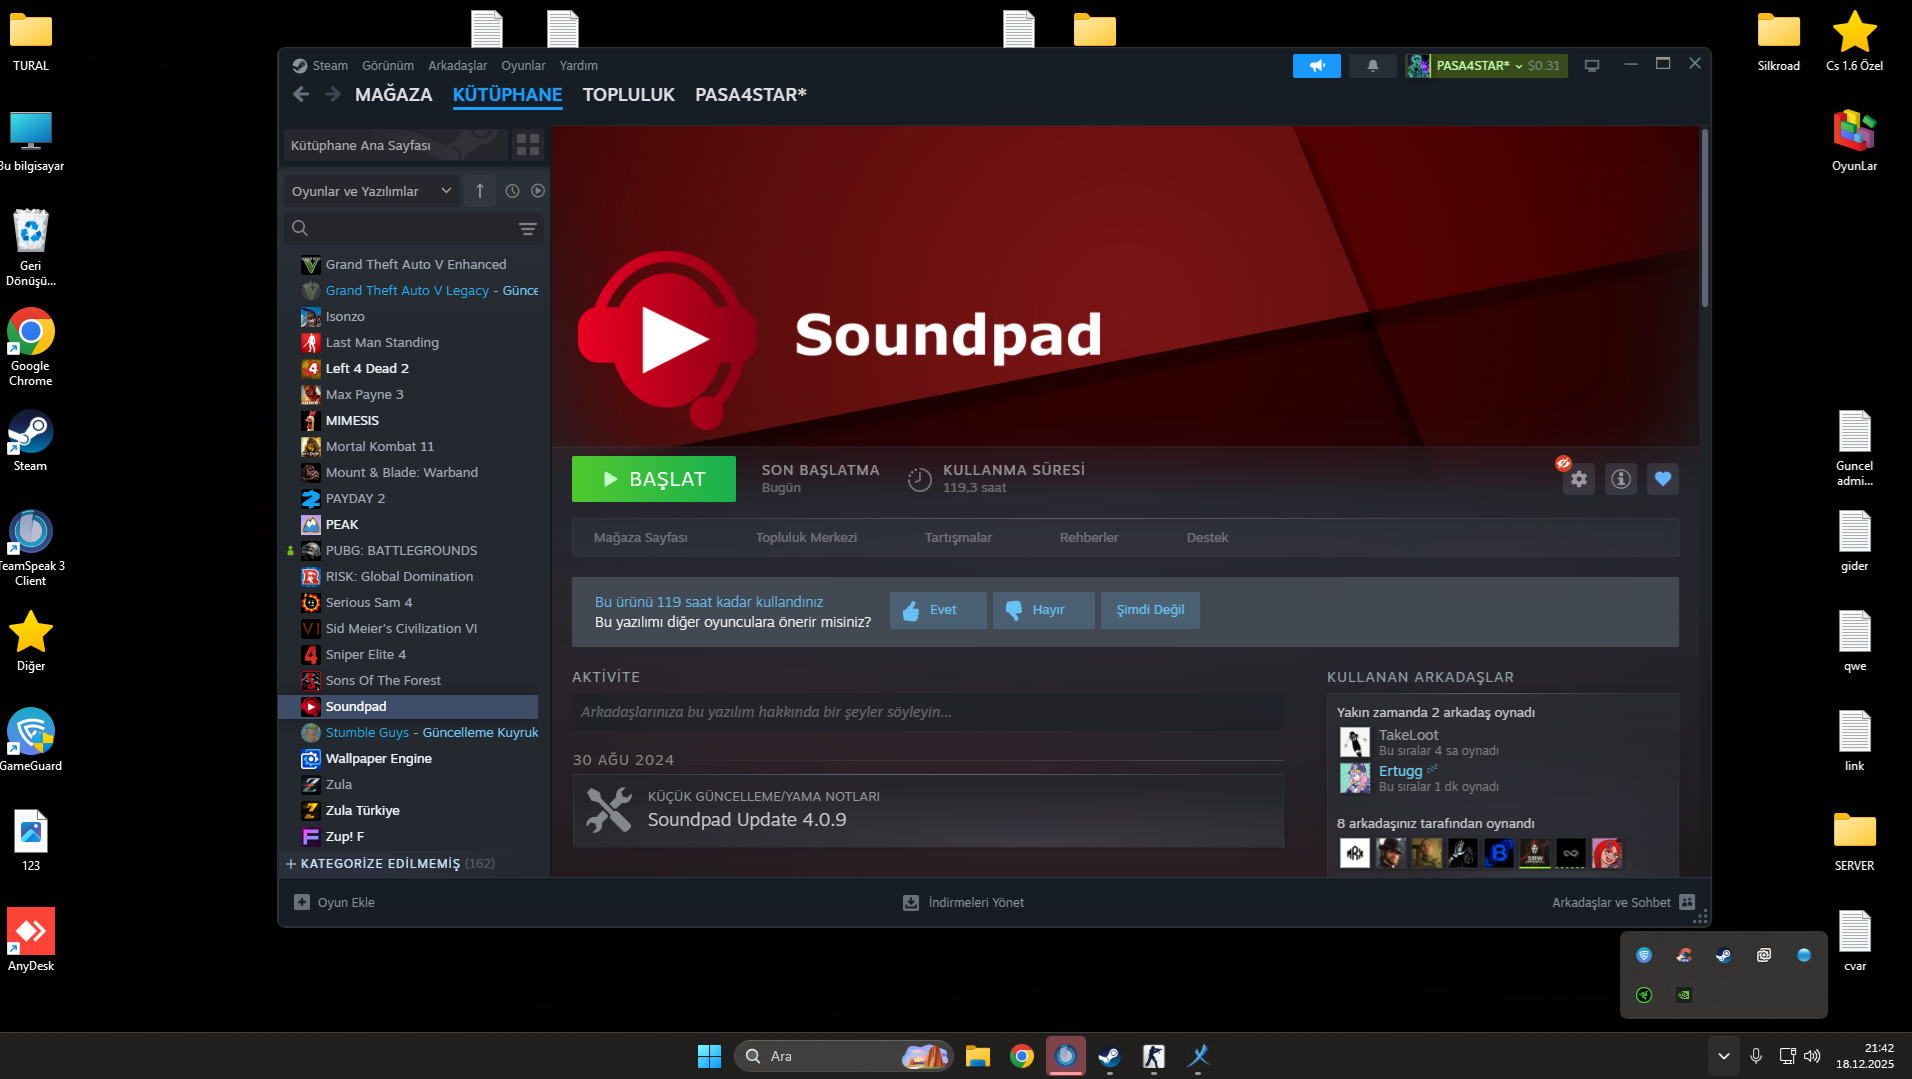Open the 'Mağaza Sayfası' link

coord(641,538)
